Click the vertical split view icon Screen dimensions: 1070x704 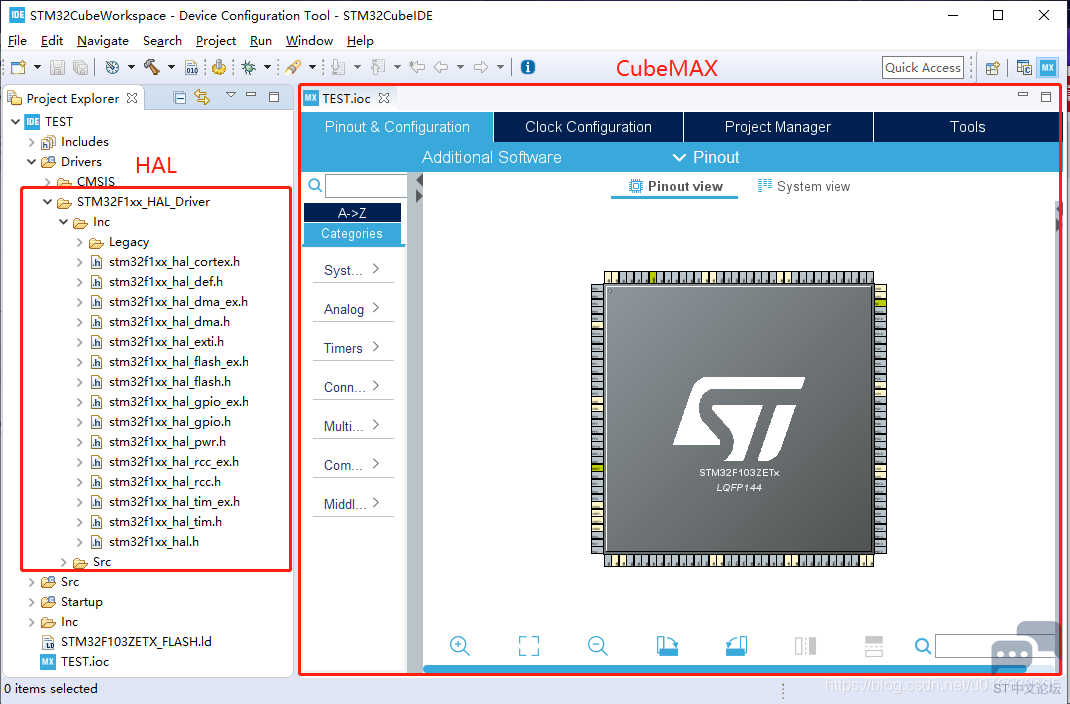[x=805, y=645]
